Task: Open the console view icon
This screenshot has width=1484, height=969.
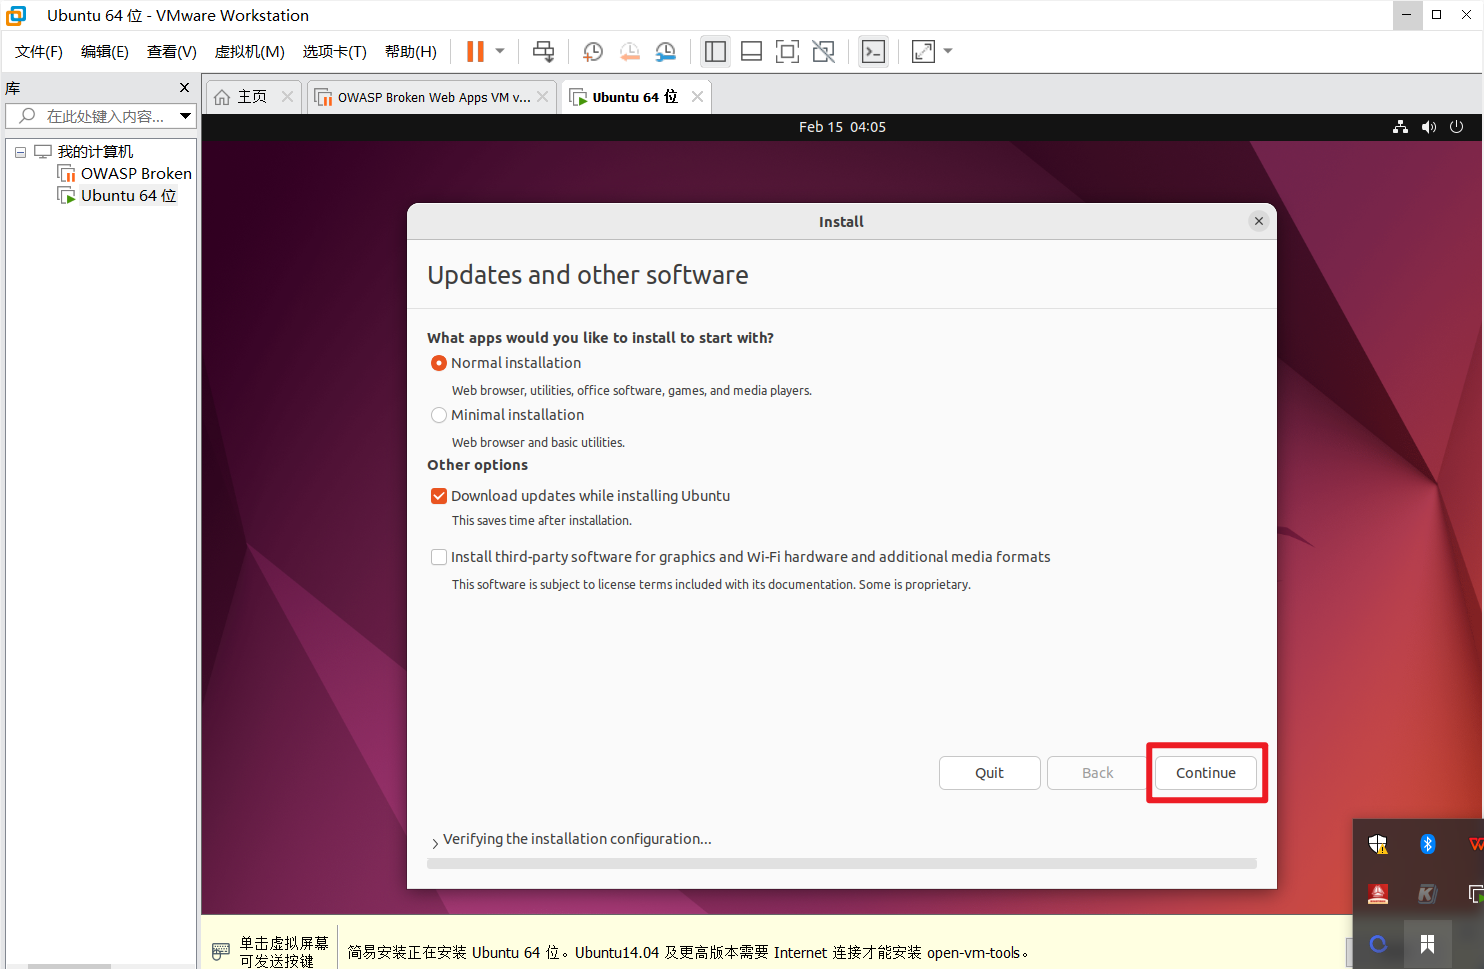Action: (x=873, y=51)
